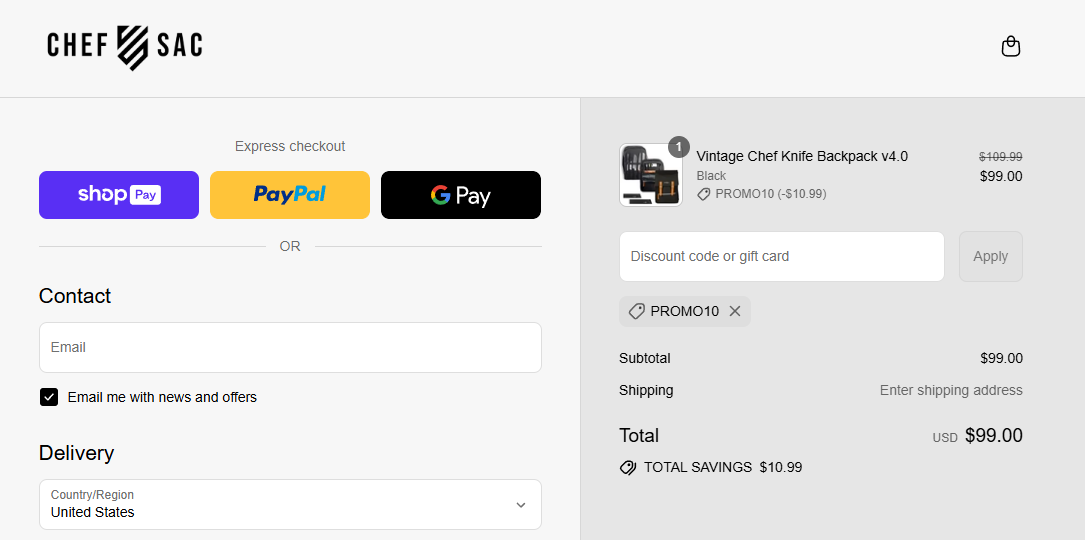The width and height of the screenshot is (1085, 540).
Task: Focus the Email input field
Action: tap(290, 348)
